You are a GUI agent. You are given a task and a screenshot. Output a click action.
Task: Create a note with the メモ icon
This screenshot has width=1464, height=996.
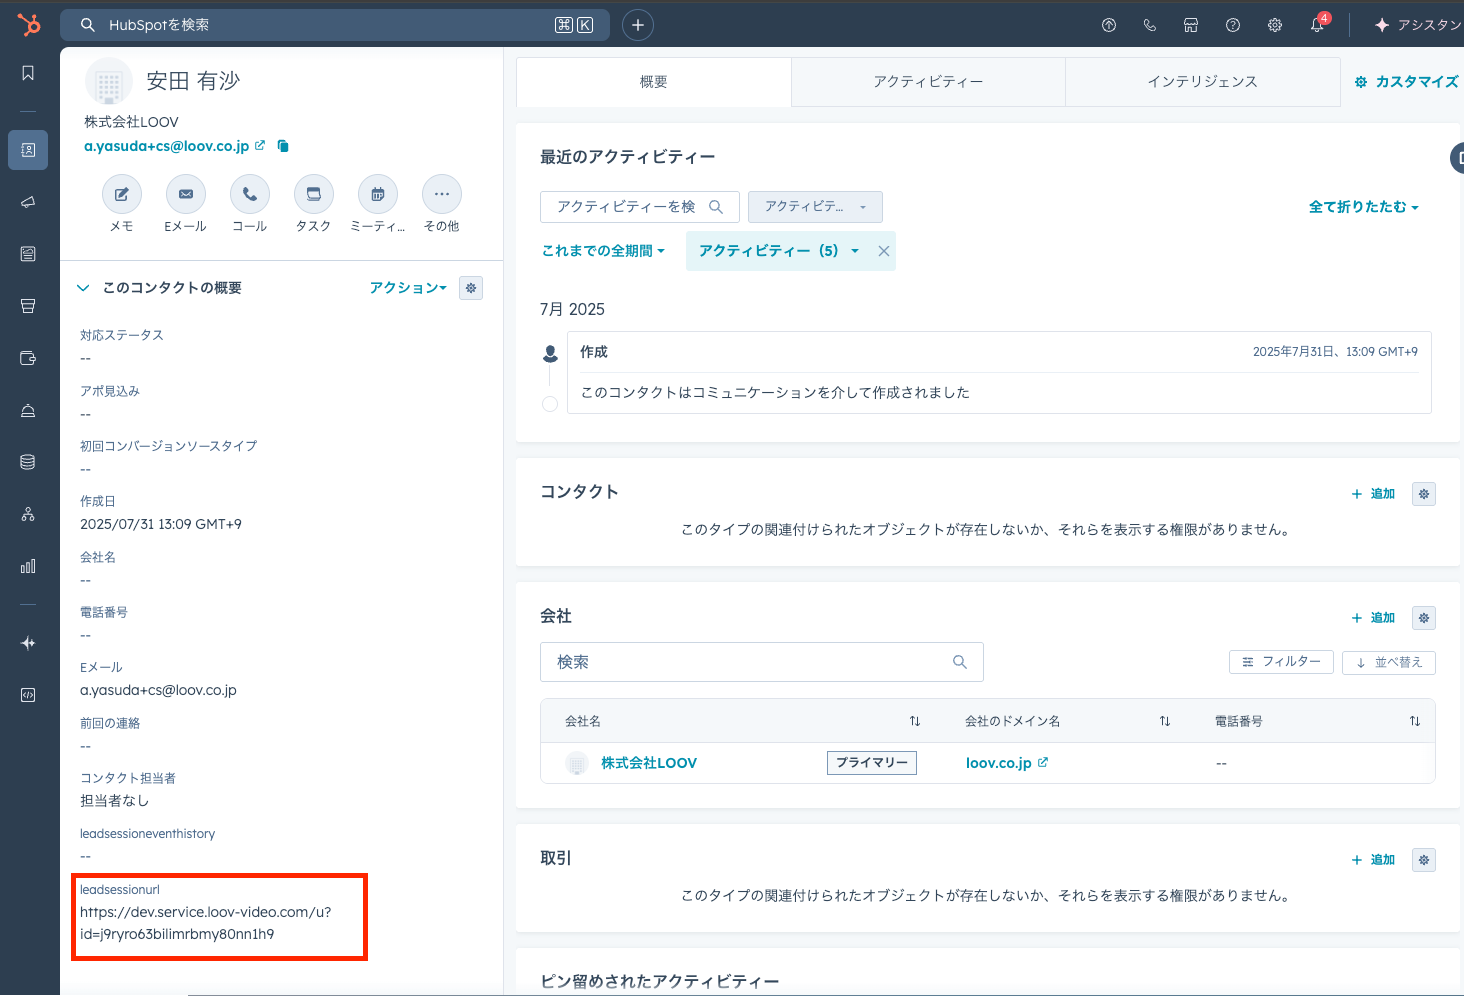point(122,194)
